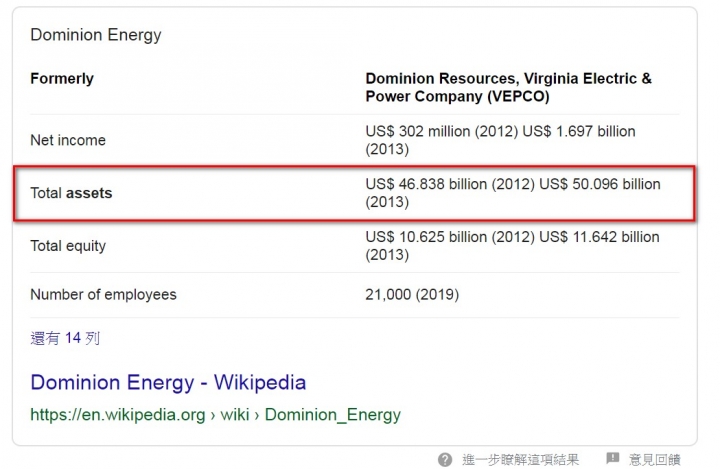720x469 pixels.
Task: Expand the 還有 14 列 rows
Action: point(65,338)
